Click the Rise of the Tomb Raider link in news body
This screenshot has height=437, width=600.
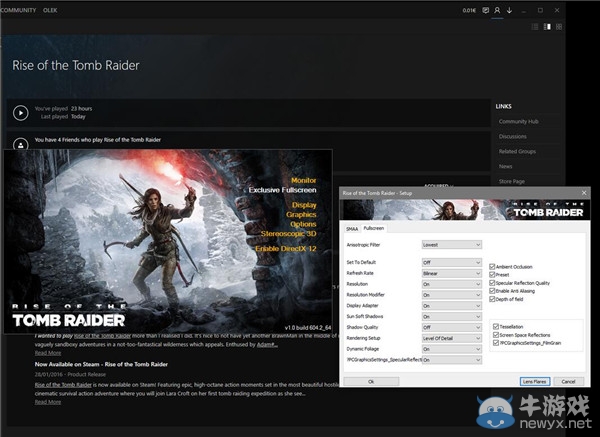(63, 385)
